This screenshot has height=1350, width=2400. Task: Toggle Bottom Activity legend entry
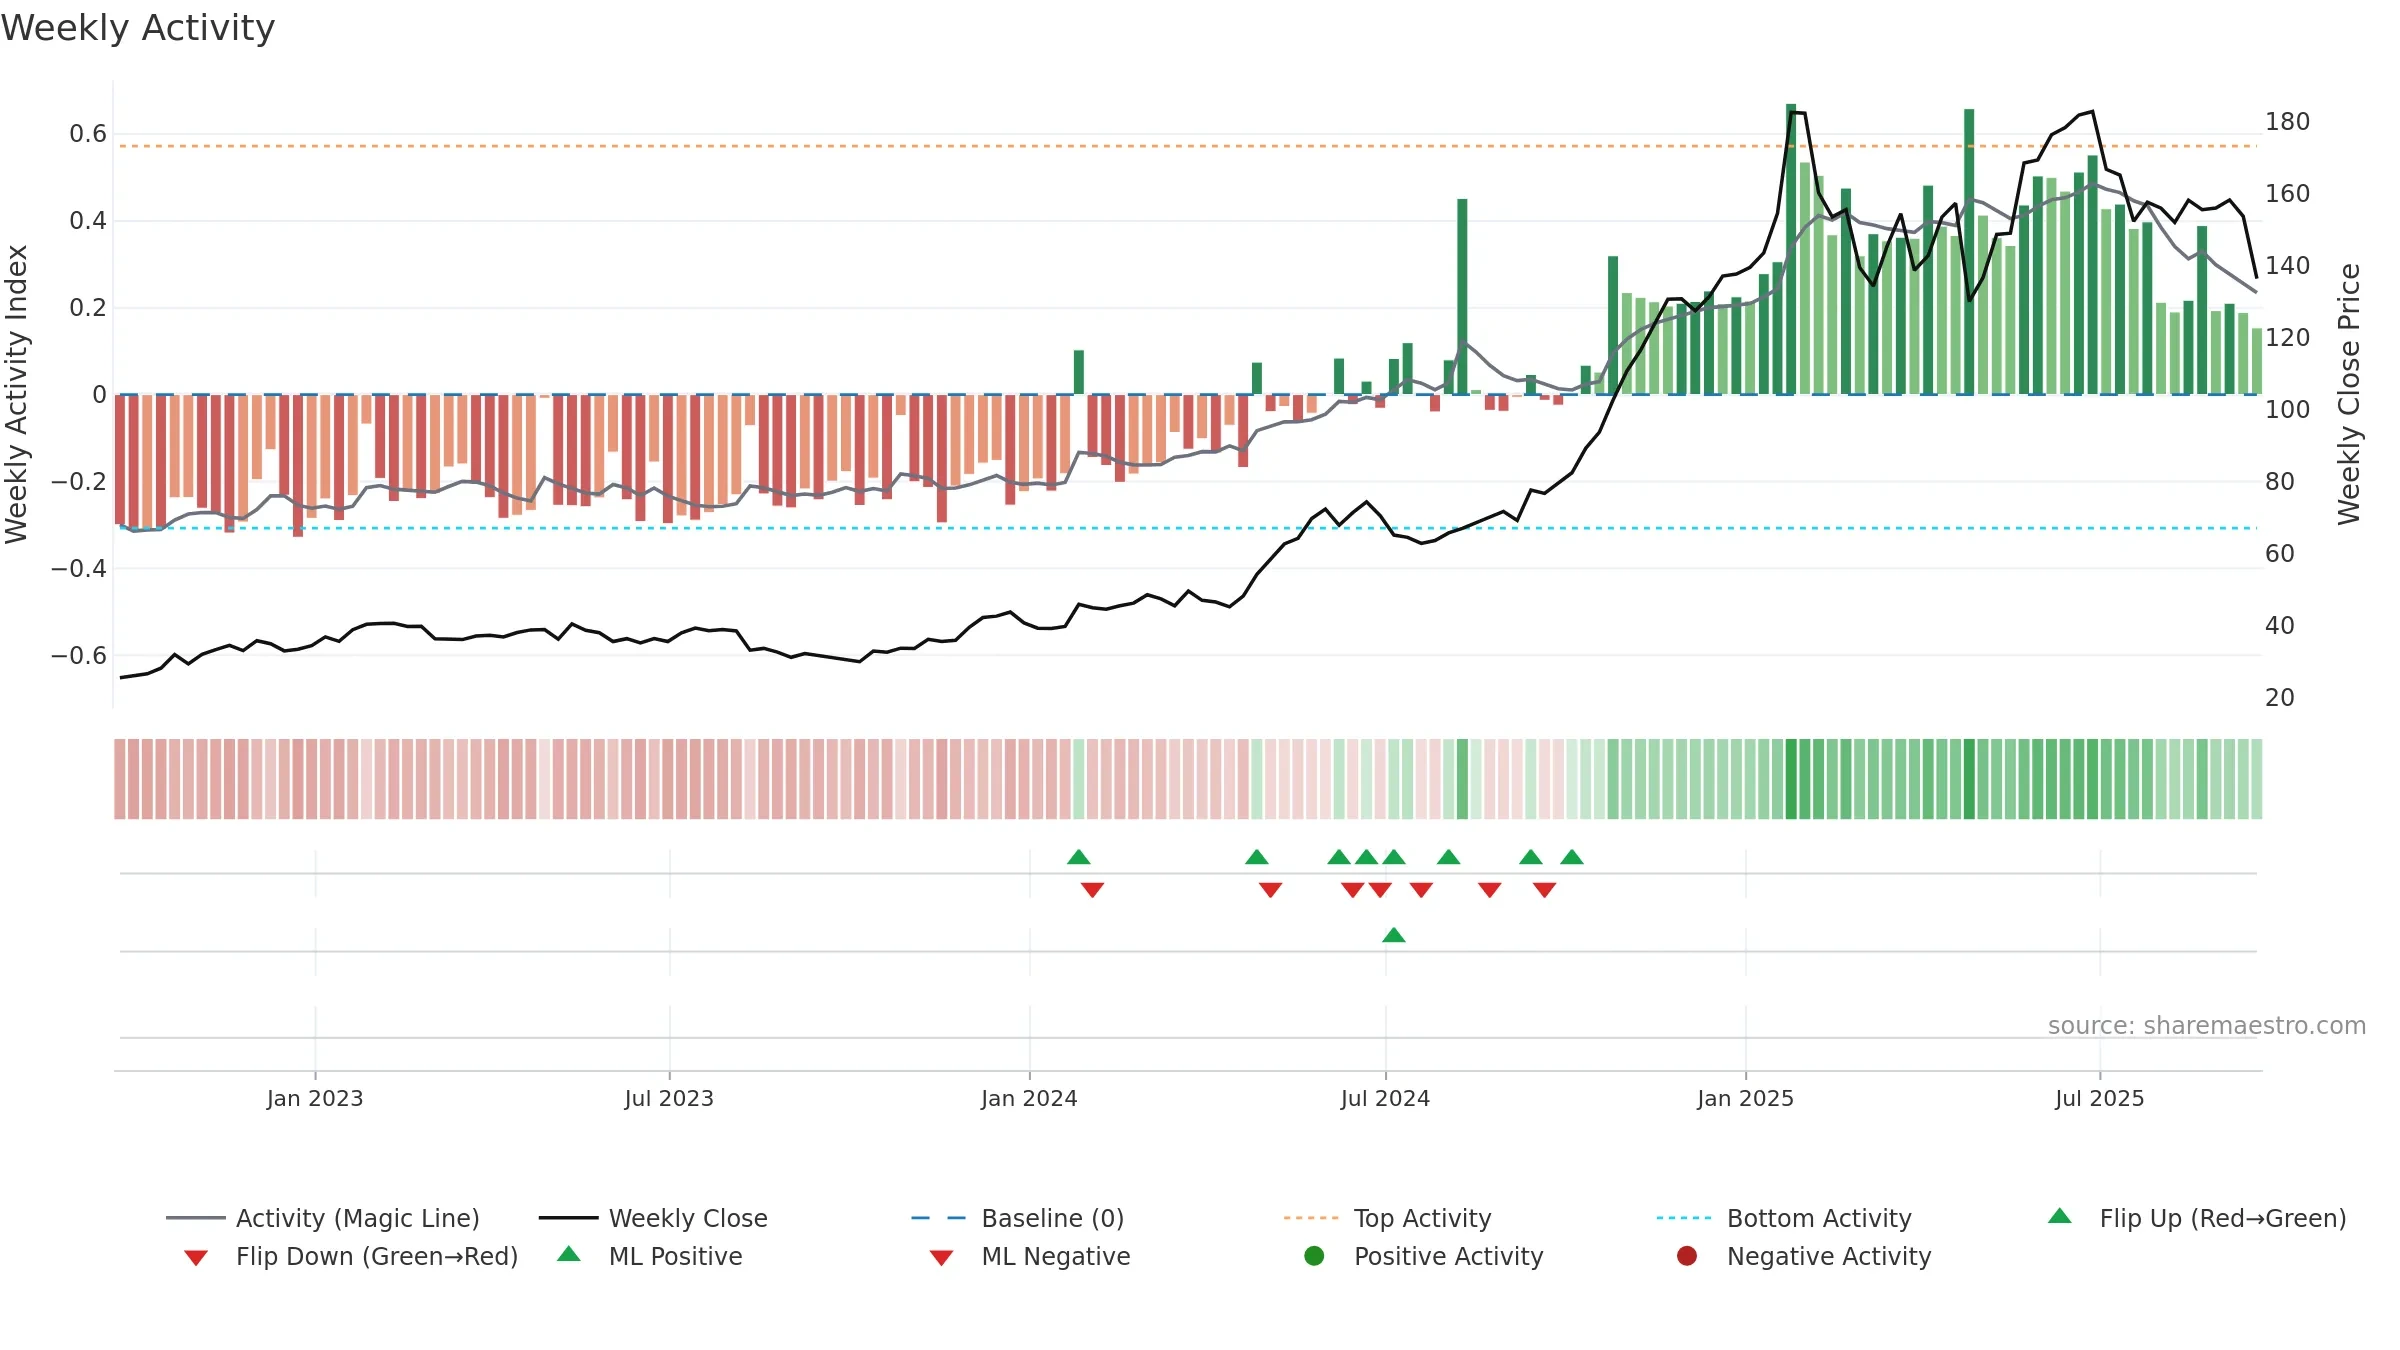click(x=1784, y=1218)
